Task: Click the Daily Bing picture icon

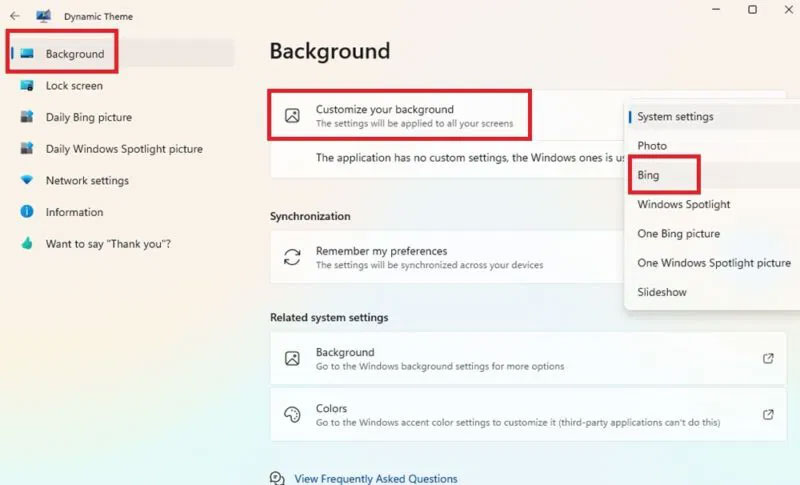Action: pos(27,117)
